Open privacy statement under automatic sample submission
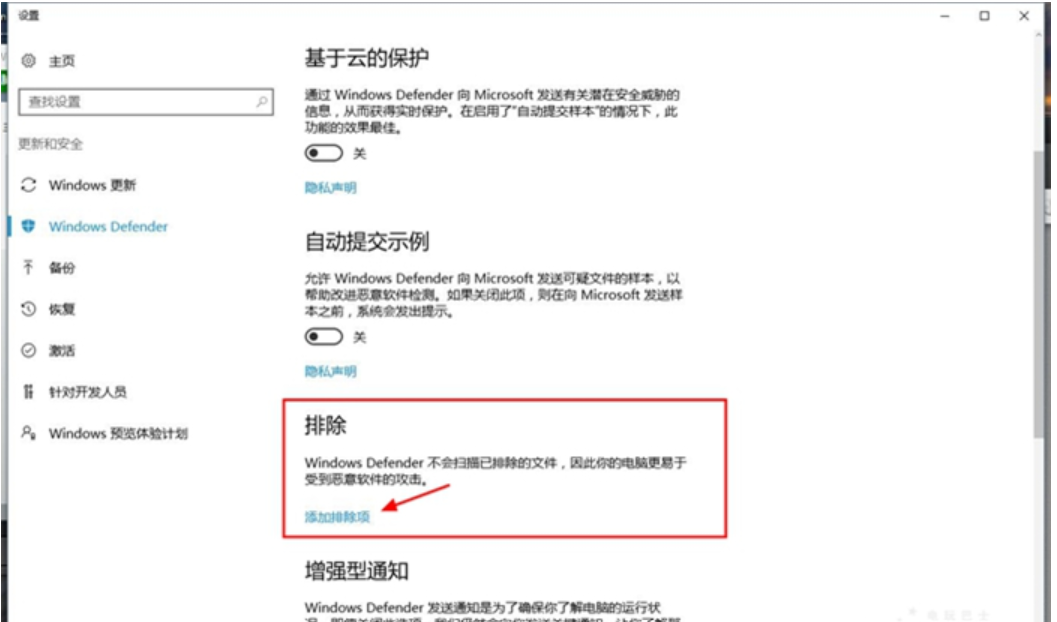 (x=330, y=371)
